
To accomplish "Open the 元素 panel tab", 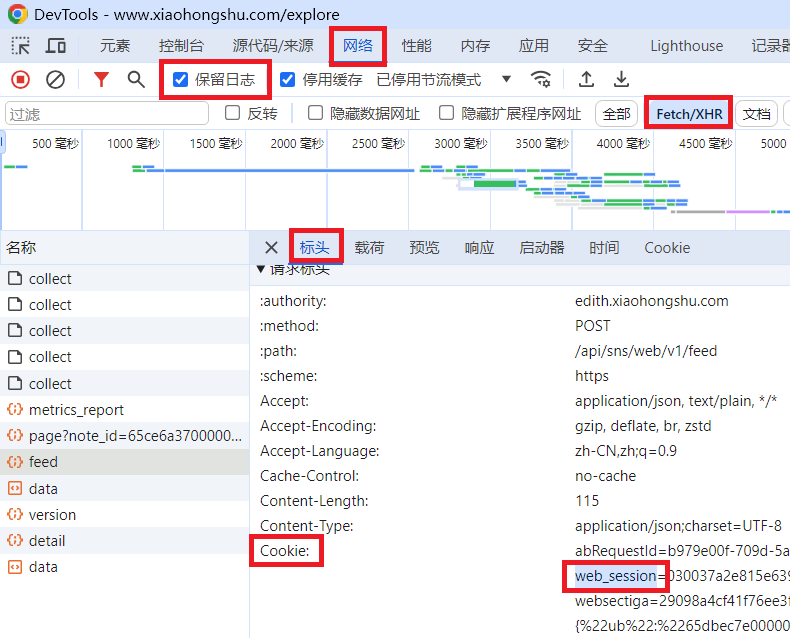I will 115,46.
